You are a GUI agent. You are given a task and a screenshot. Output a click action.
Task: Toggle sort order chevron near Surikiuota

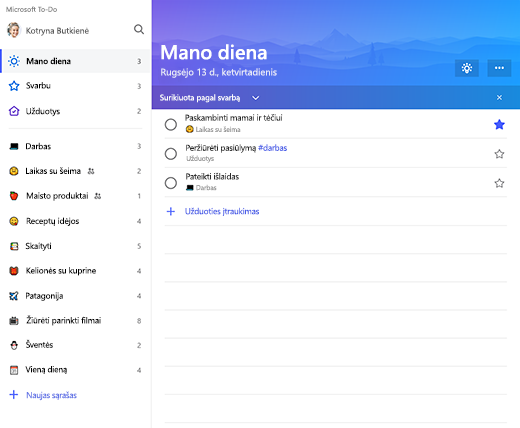[x=255, y=98]
